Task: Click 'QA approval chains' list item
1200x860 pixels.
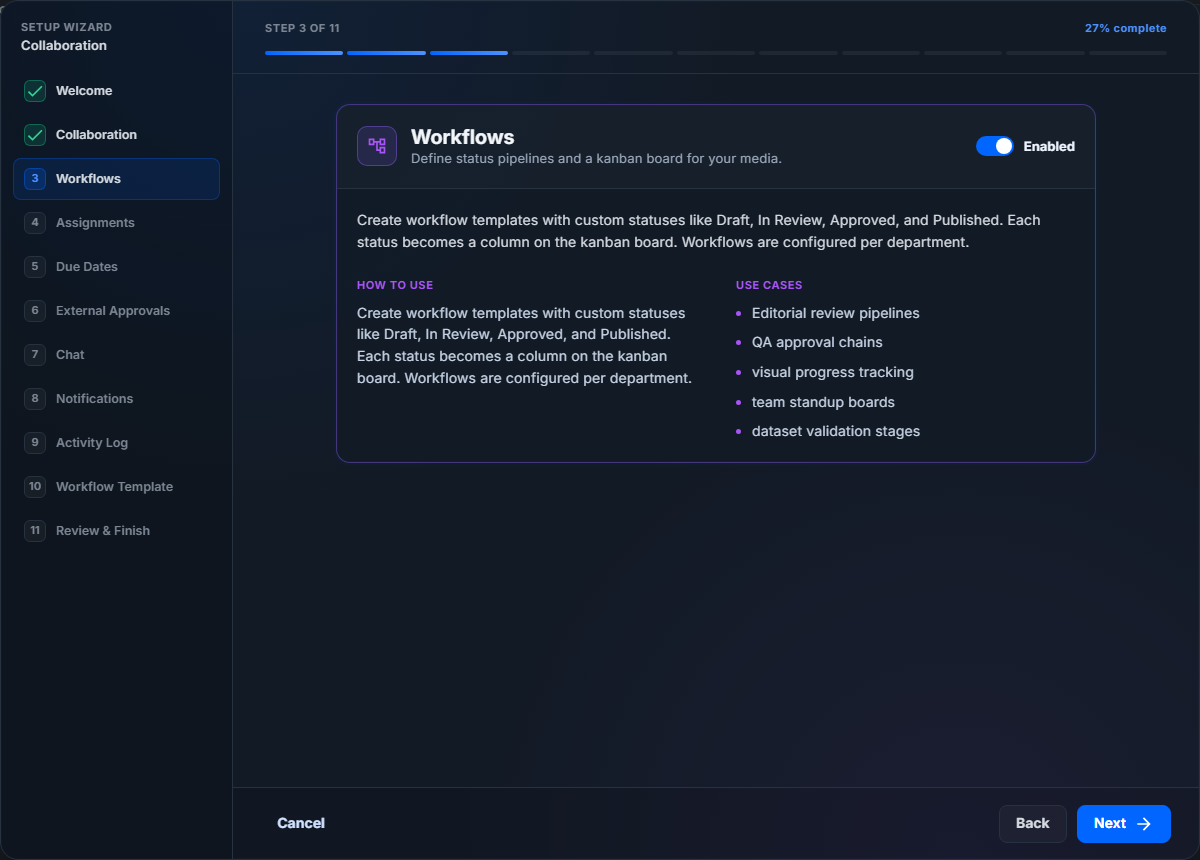Action: pyautogui.click(x=817, y=342)
